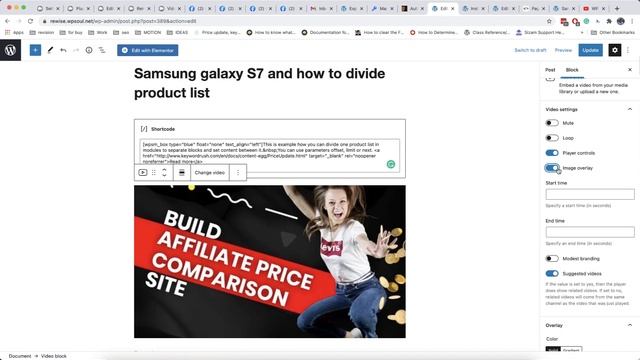Open video block more options menu
This screenshot has width=640, height=360.
pos(238,173)
